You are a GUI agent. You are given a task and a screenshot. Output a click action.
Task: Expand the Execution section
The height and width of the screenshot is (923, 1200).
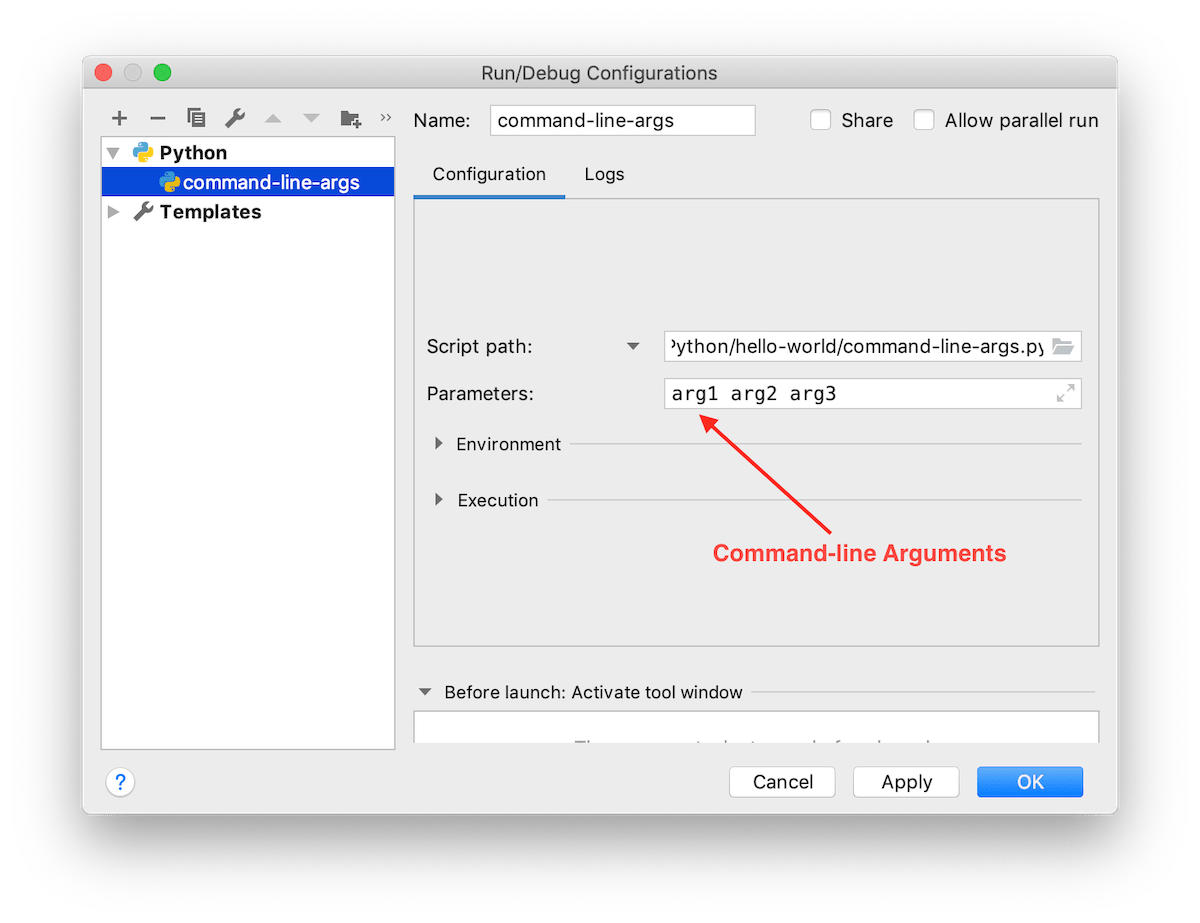[439, 500]
